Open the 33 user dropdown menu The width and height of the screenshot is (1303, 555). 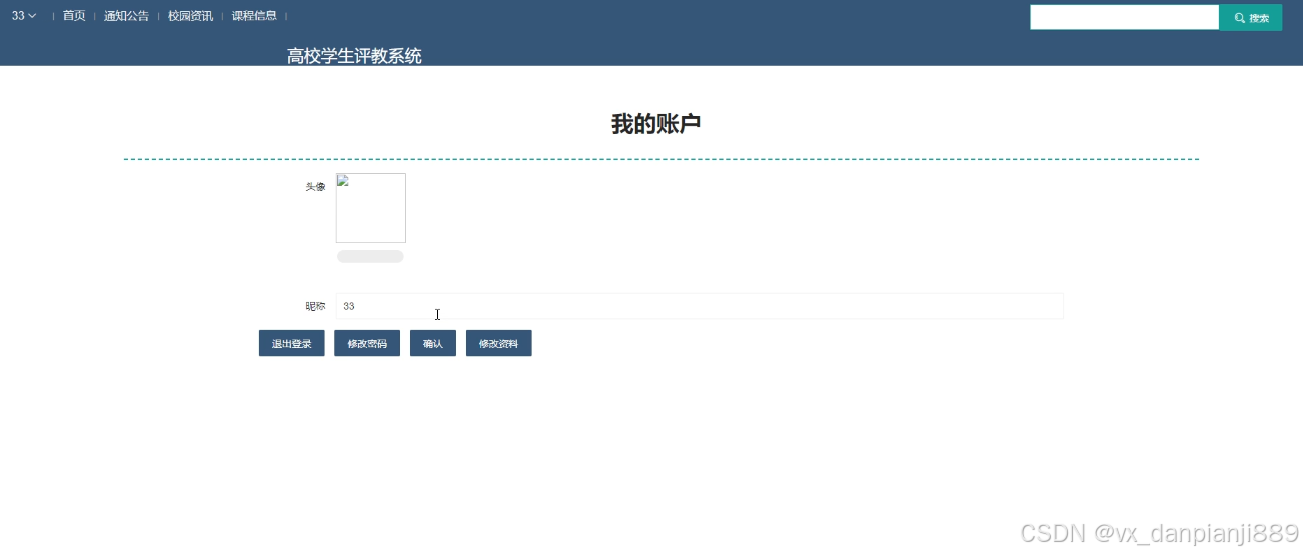(x=24, y=16)
